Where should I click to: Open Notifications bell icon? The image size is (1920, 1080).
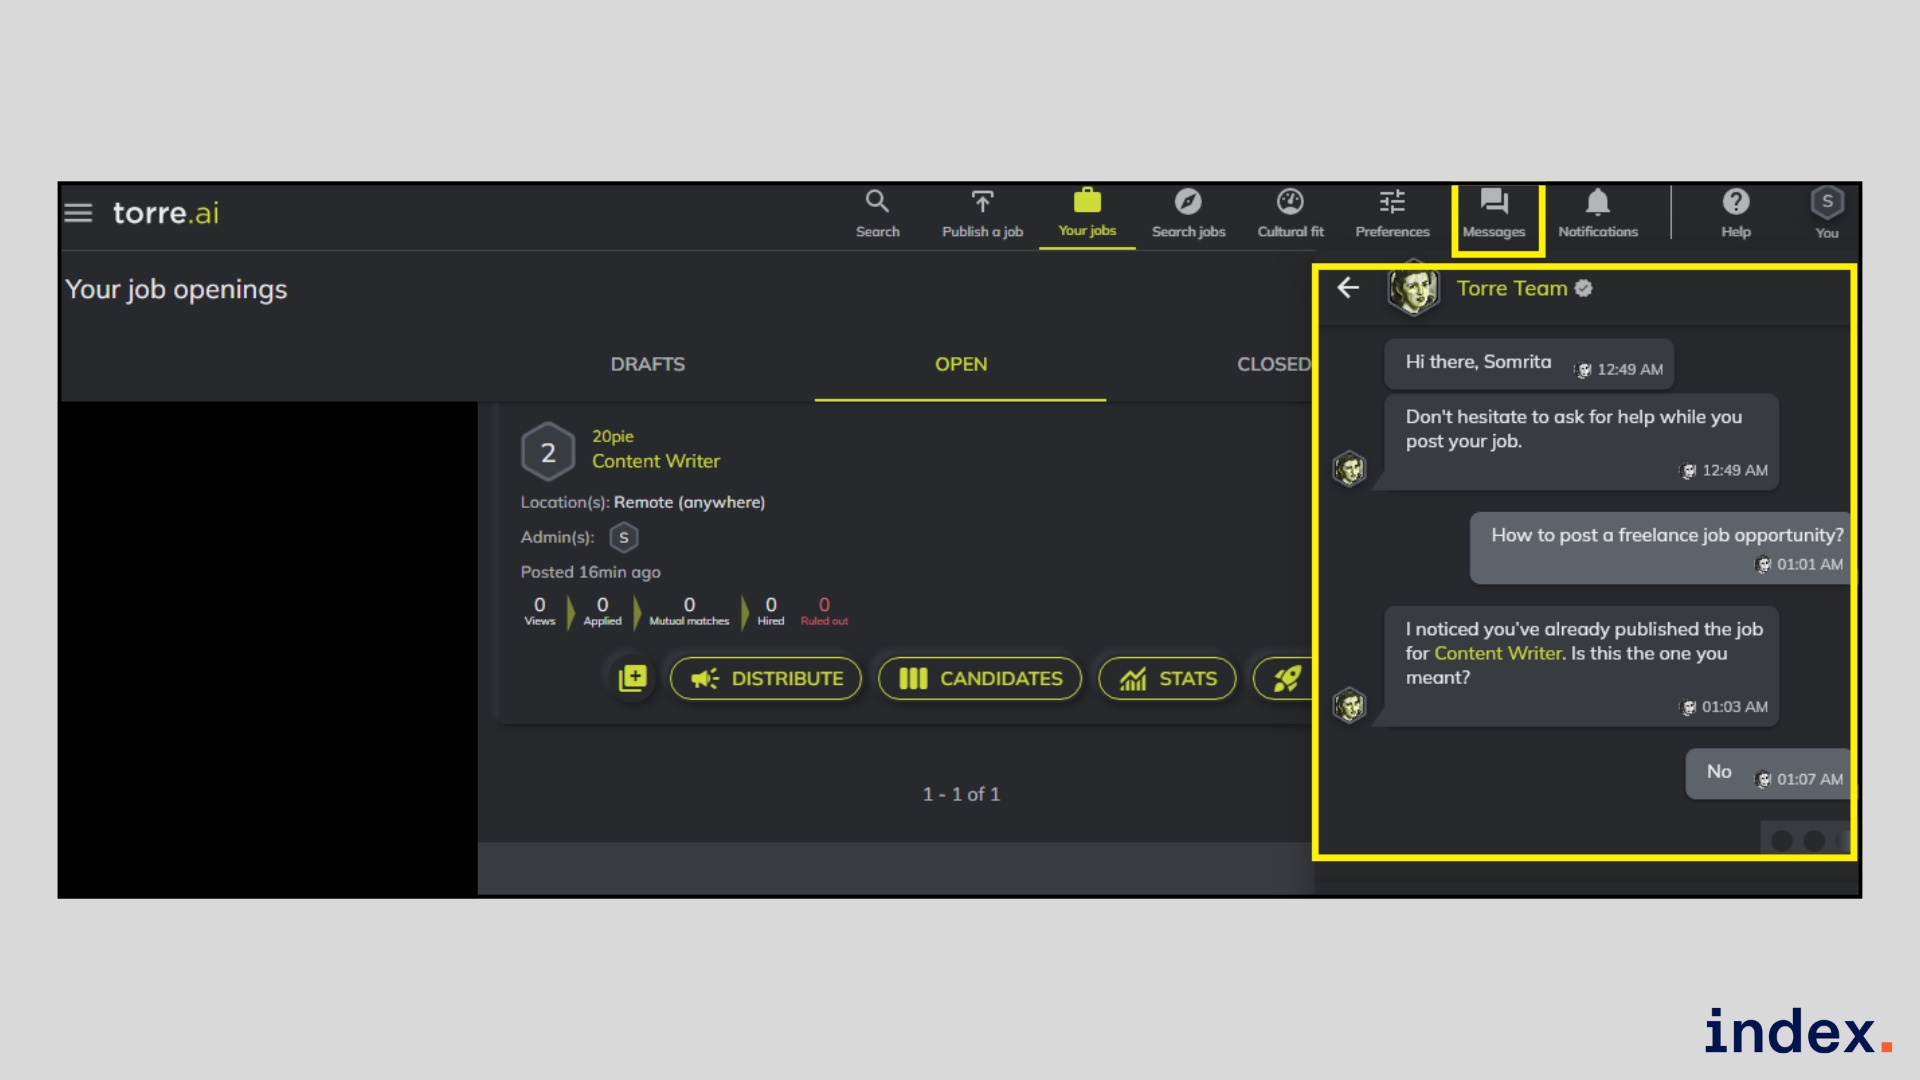click(1597, 203)
